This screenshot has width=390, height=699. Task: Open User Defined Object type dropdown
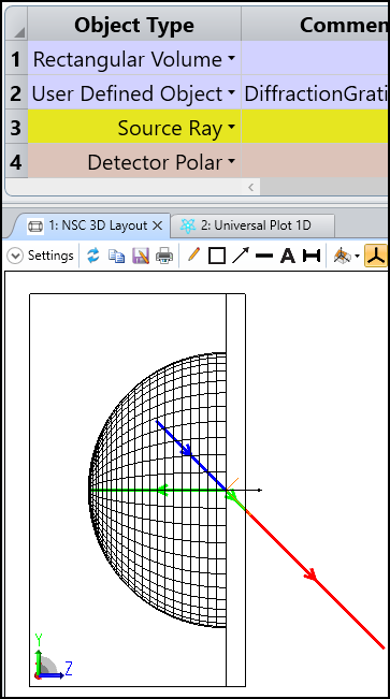231,93
